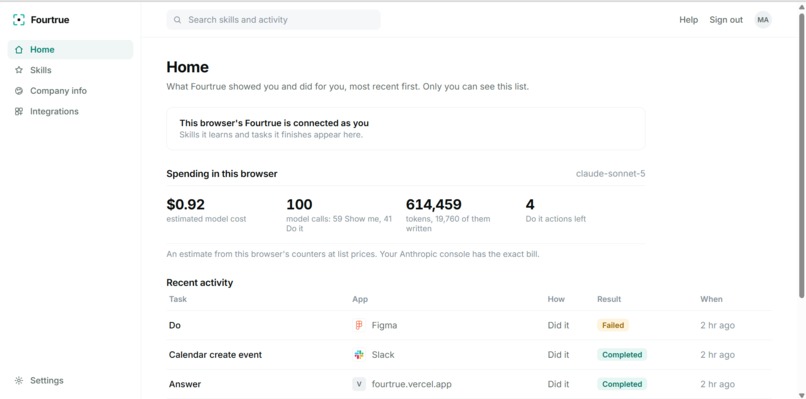Click the 614,459 tokens value

pyautogui.click(x=434, y=205)
